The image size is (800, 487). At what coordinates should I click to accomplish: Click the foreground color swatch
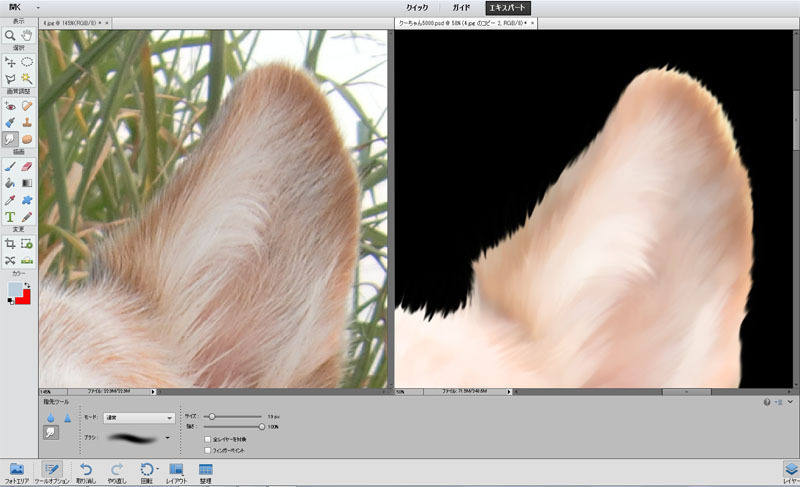click(15, 289)
